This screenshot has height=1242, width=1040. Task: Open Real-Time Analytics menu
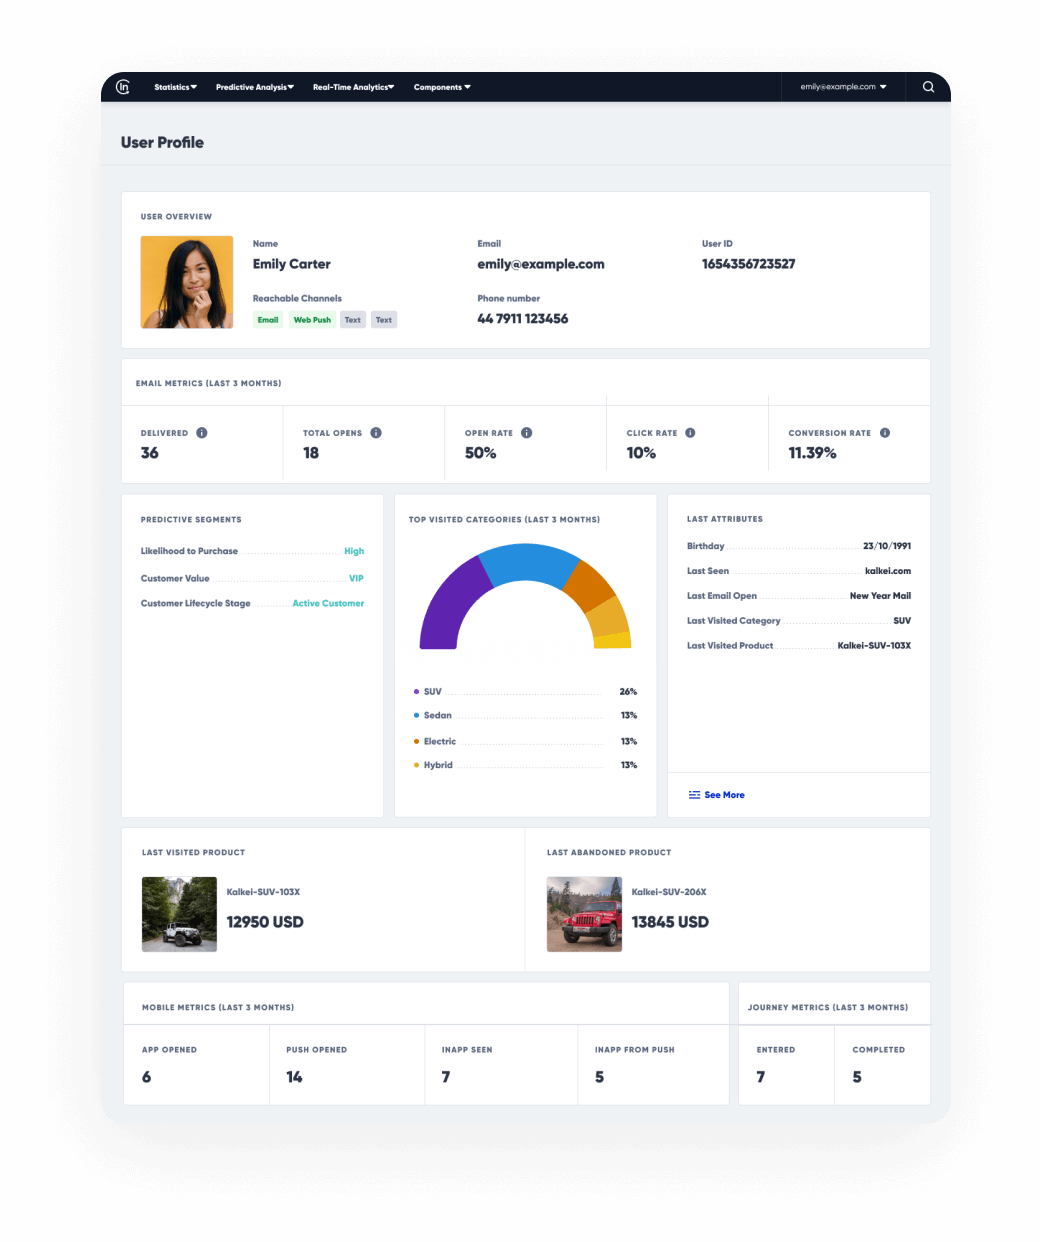click(x=353, y=87)
